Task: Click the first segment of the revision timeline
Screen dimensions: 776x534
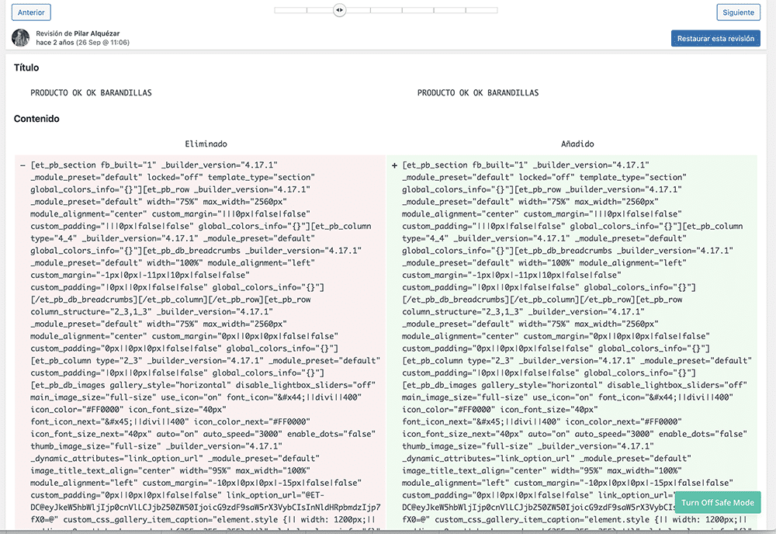Action: (290, 10)
